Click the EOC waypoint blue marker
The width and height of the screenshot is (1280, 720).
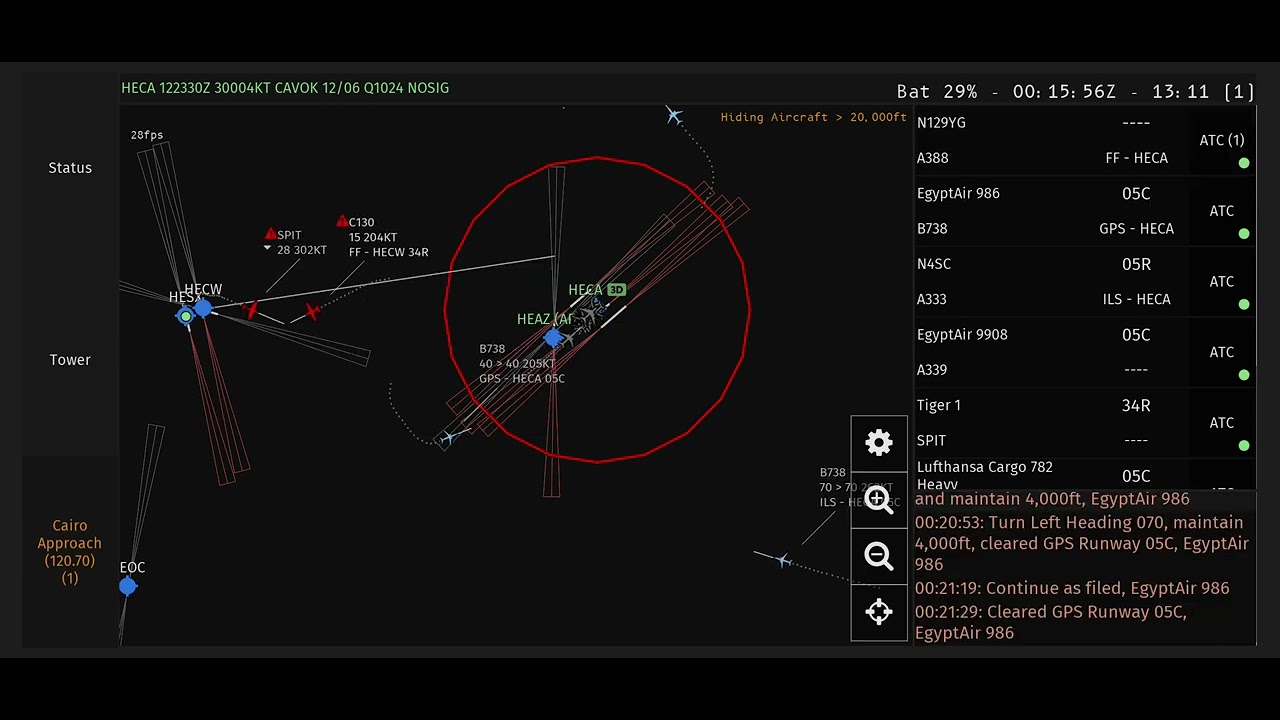(127, 587)
